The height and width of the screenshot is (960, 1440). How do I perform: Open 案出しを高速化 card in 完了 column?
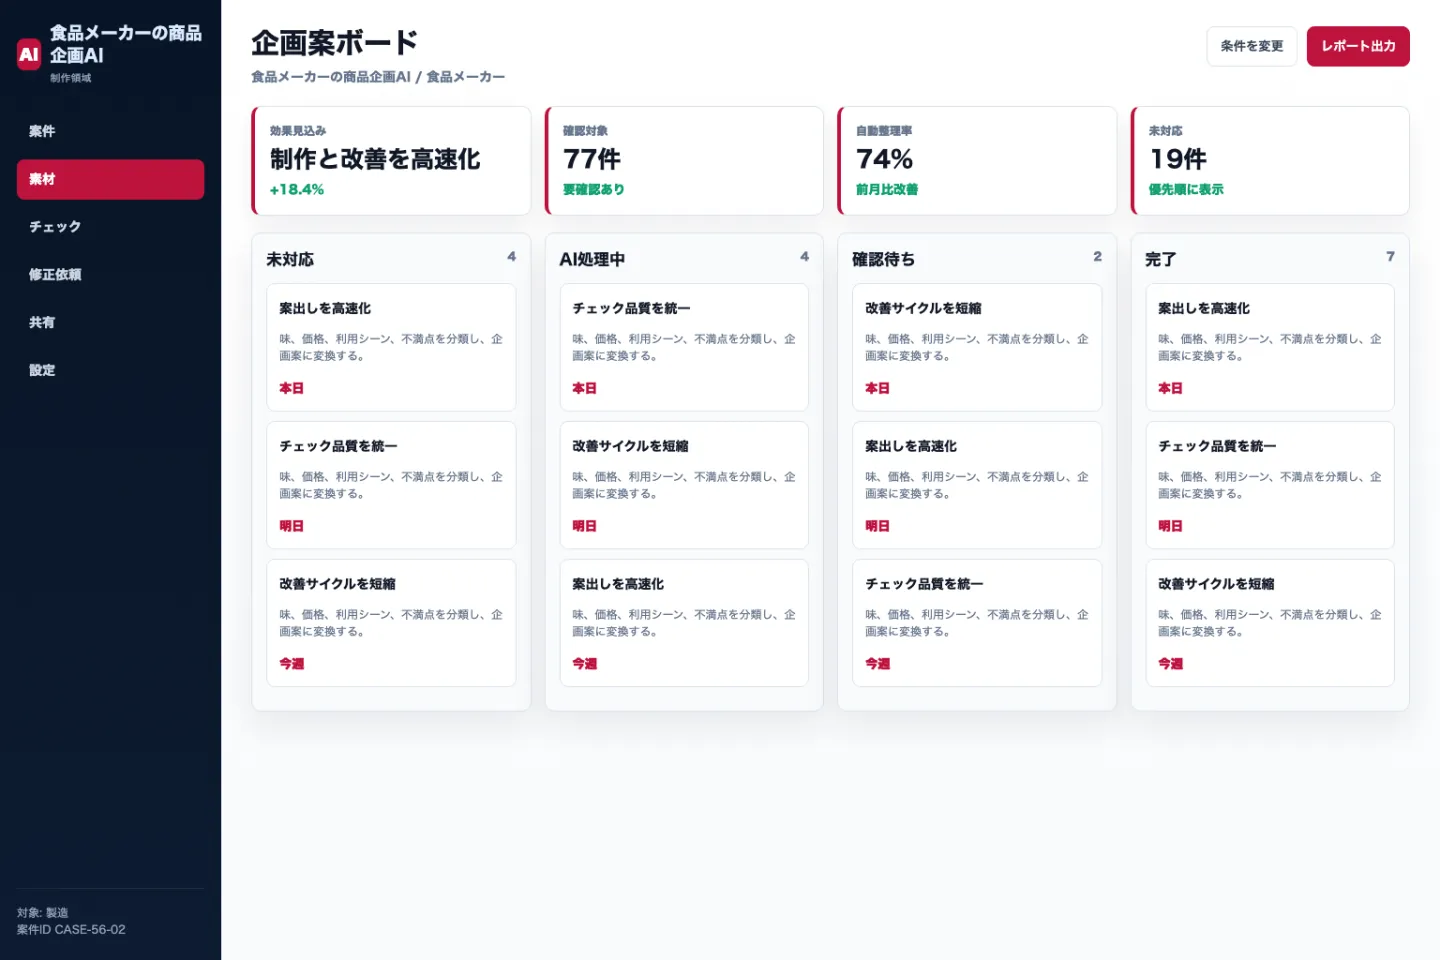coord(1270,347)
